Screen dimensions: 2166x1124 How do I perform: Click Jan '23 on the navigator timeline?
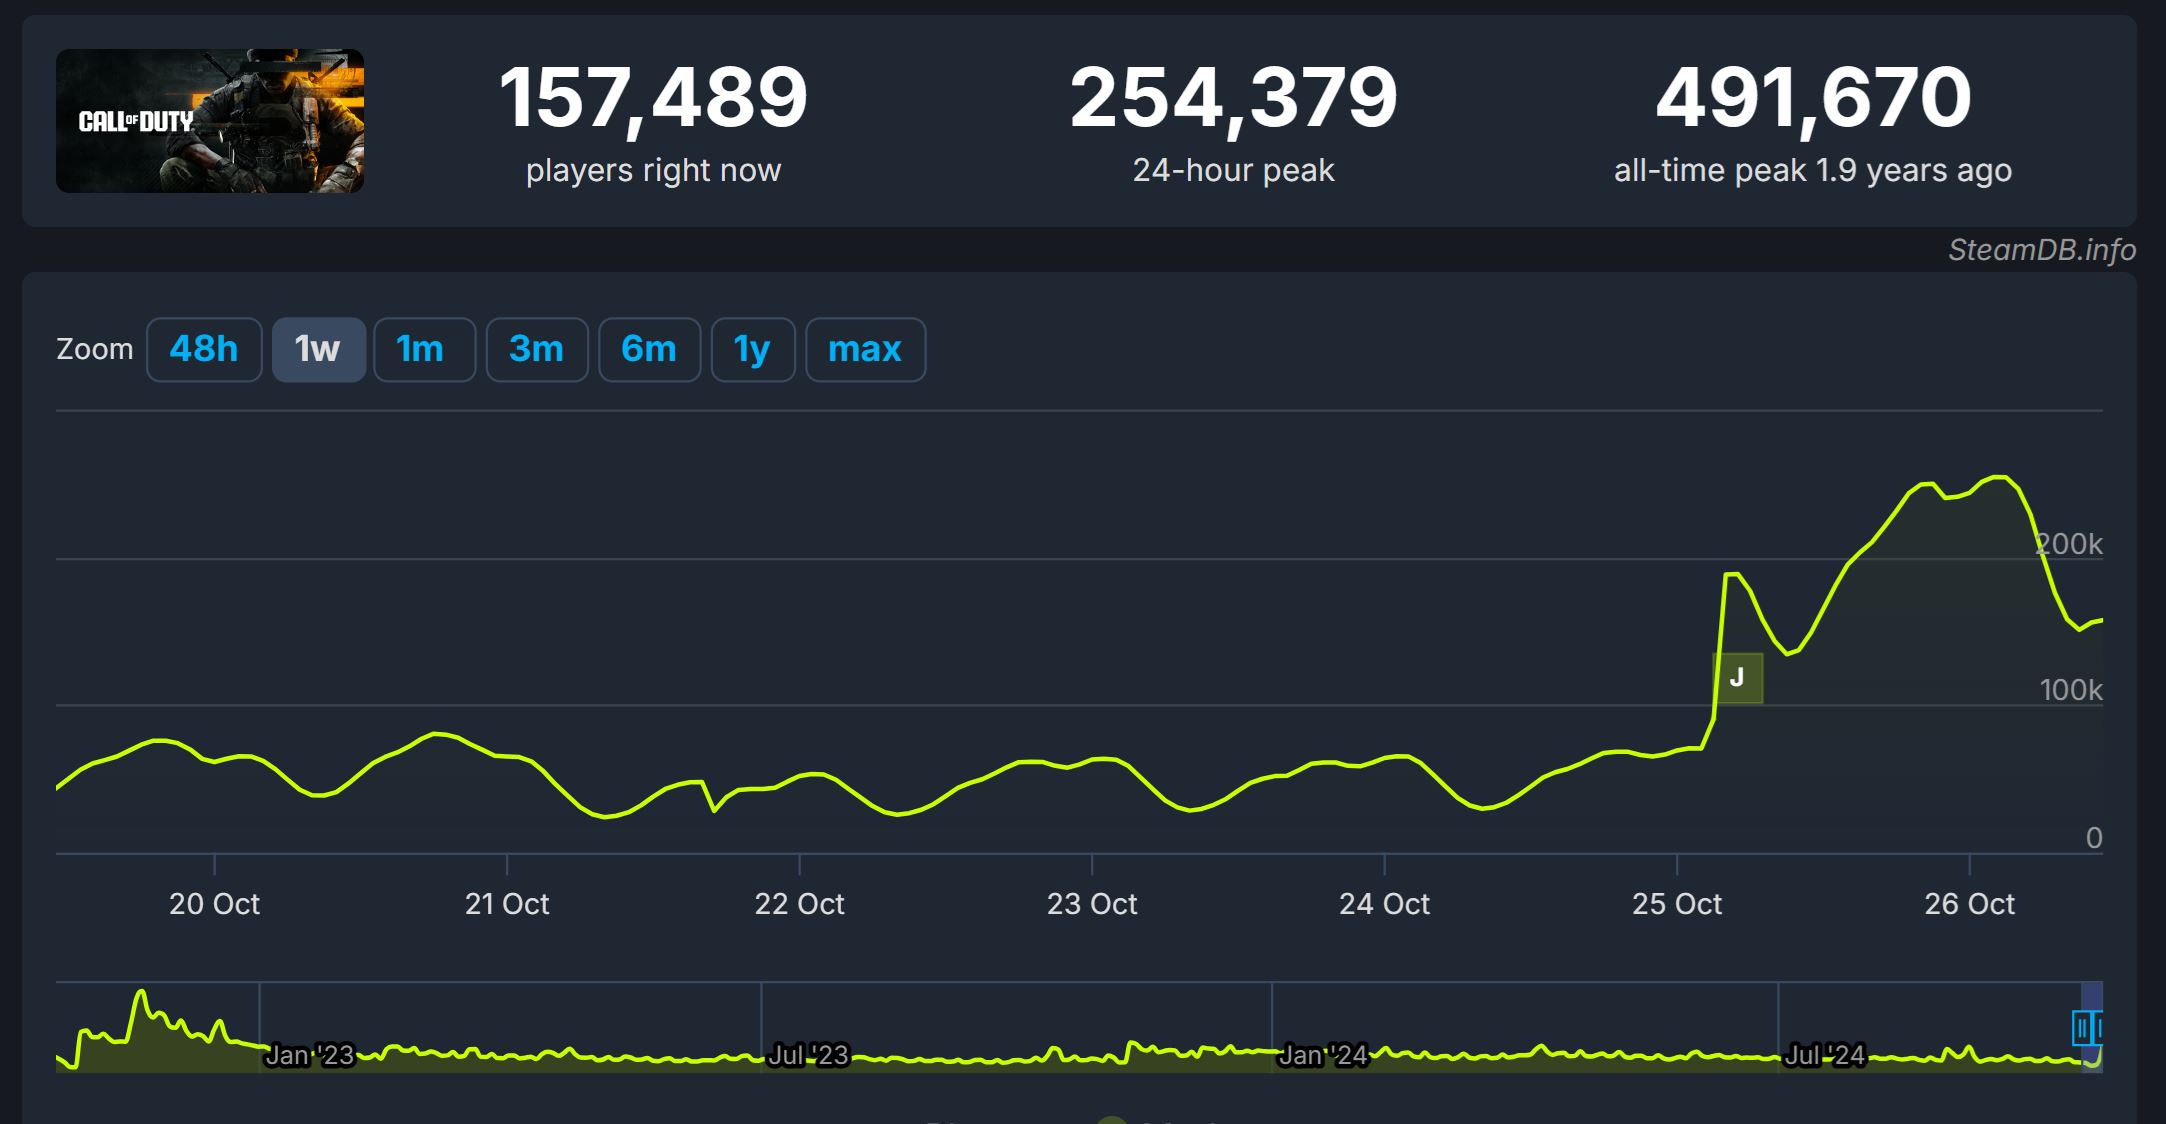coord(309,1055)
